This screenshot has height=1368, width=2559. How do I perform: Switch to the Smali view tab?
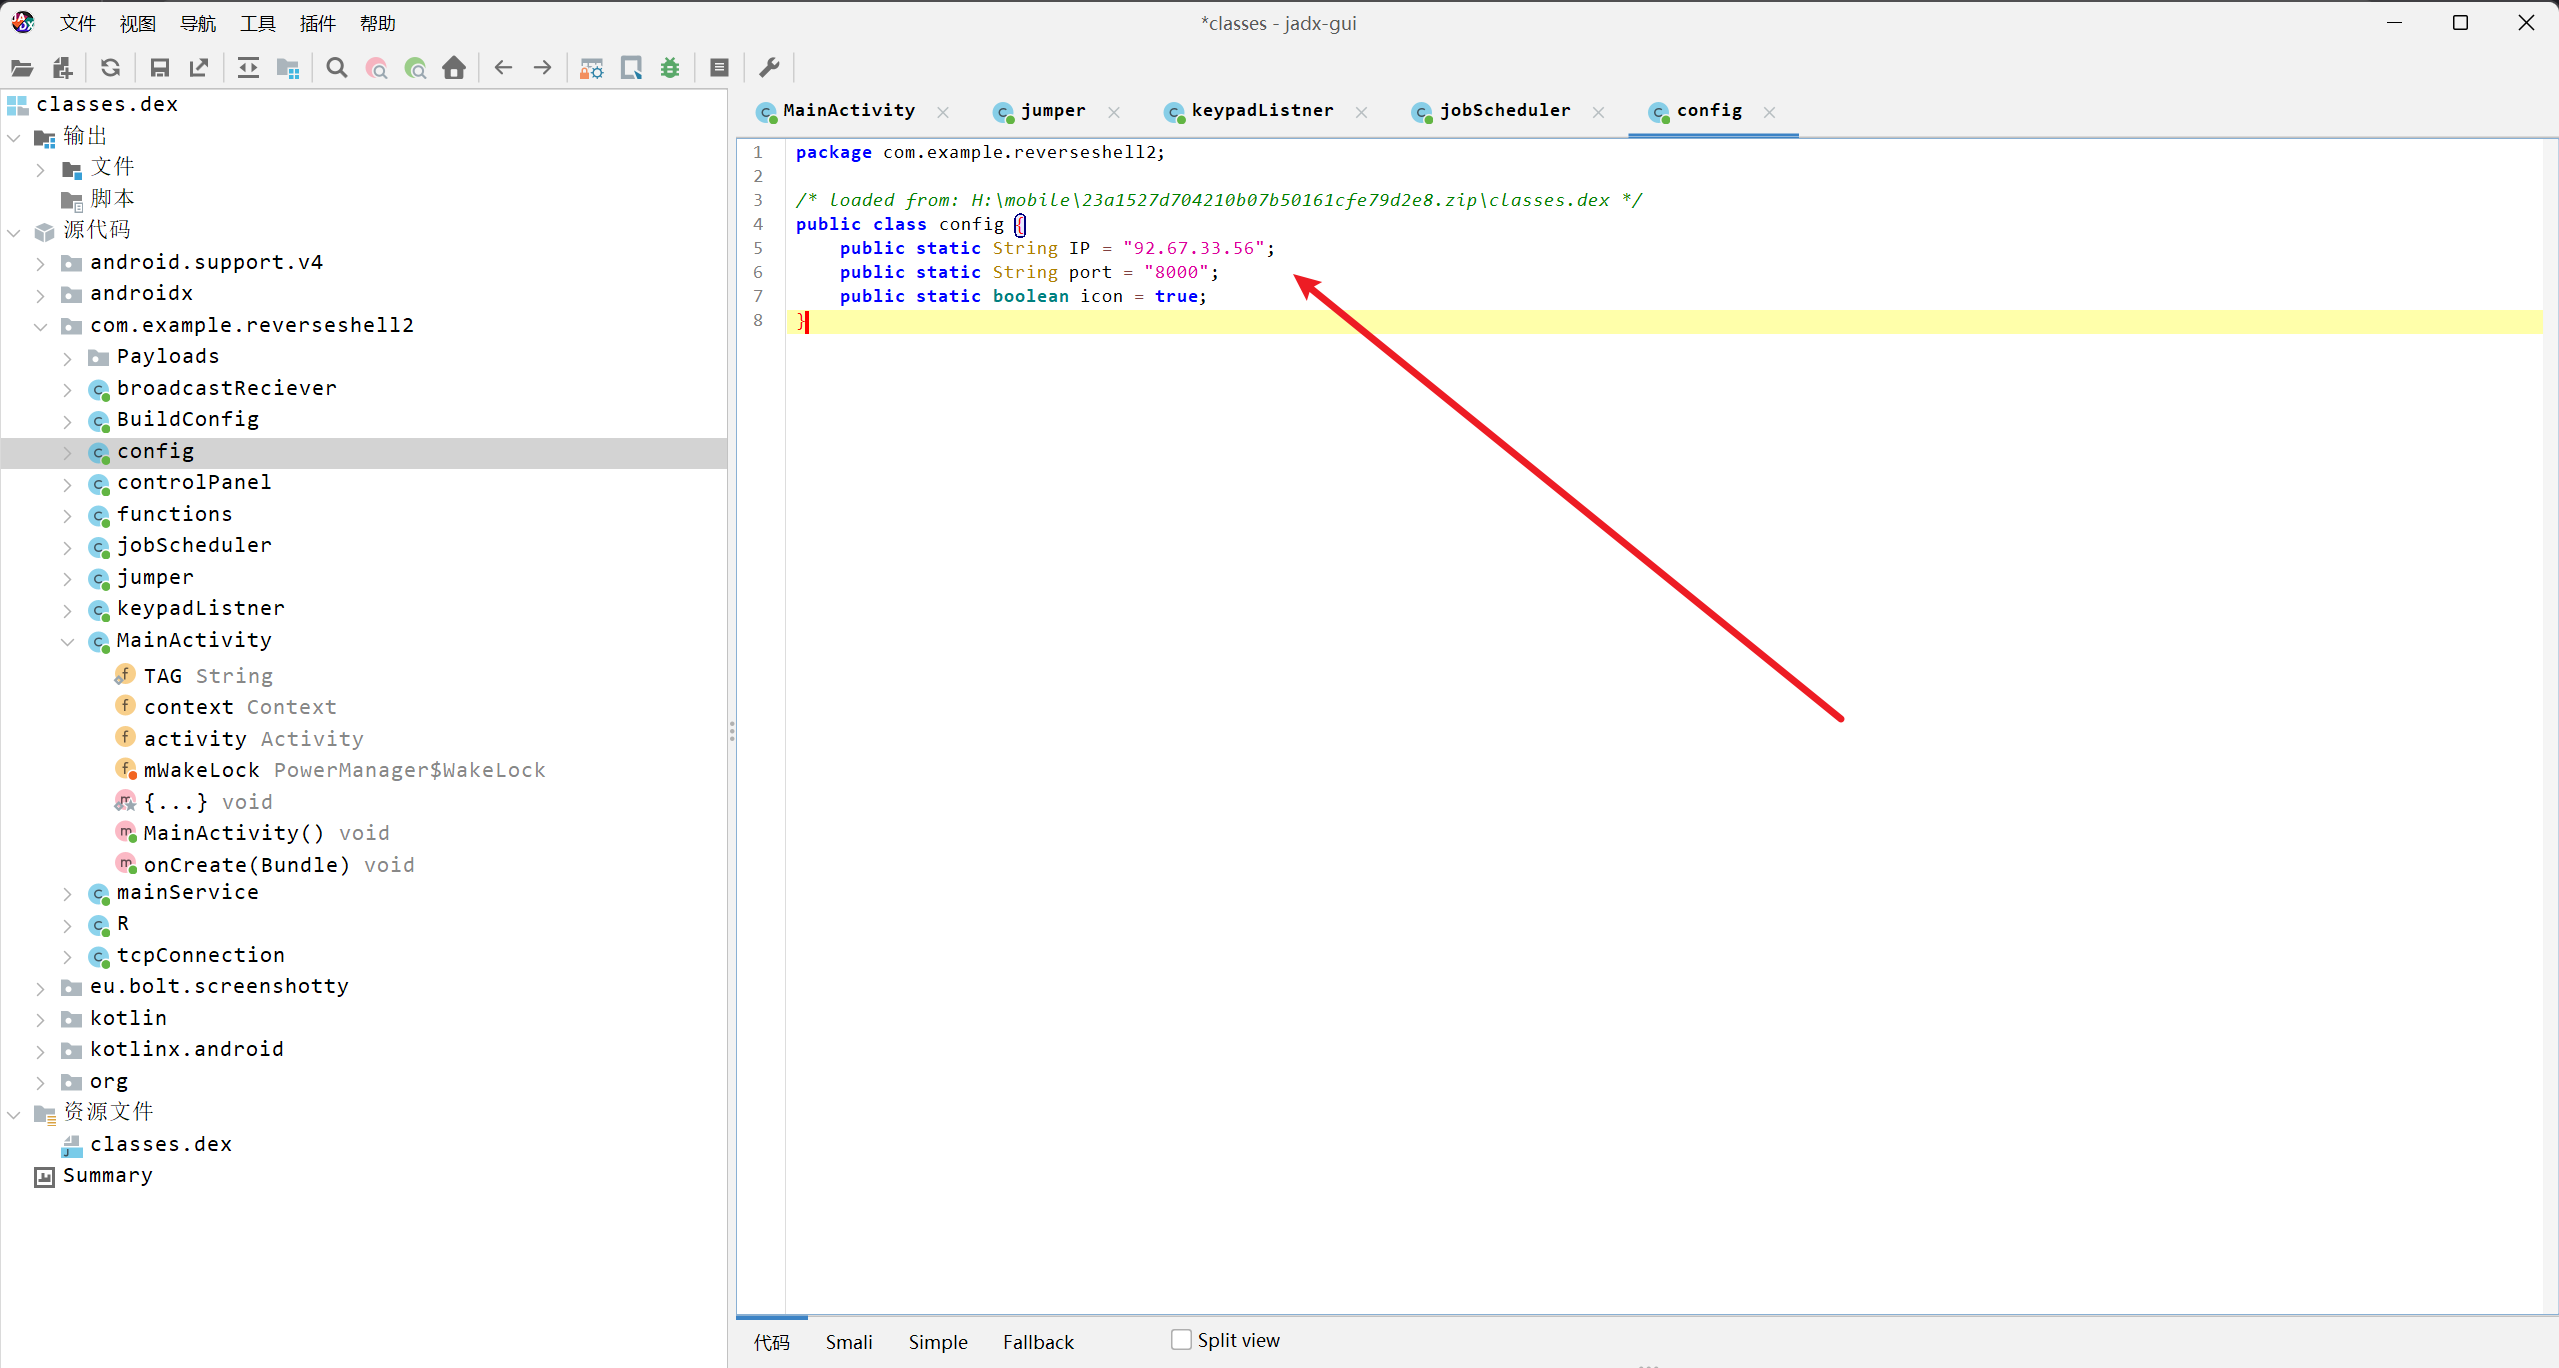pos(848,1342)
